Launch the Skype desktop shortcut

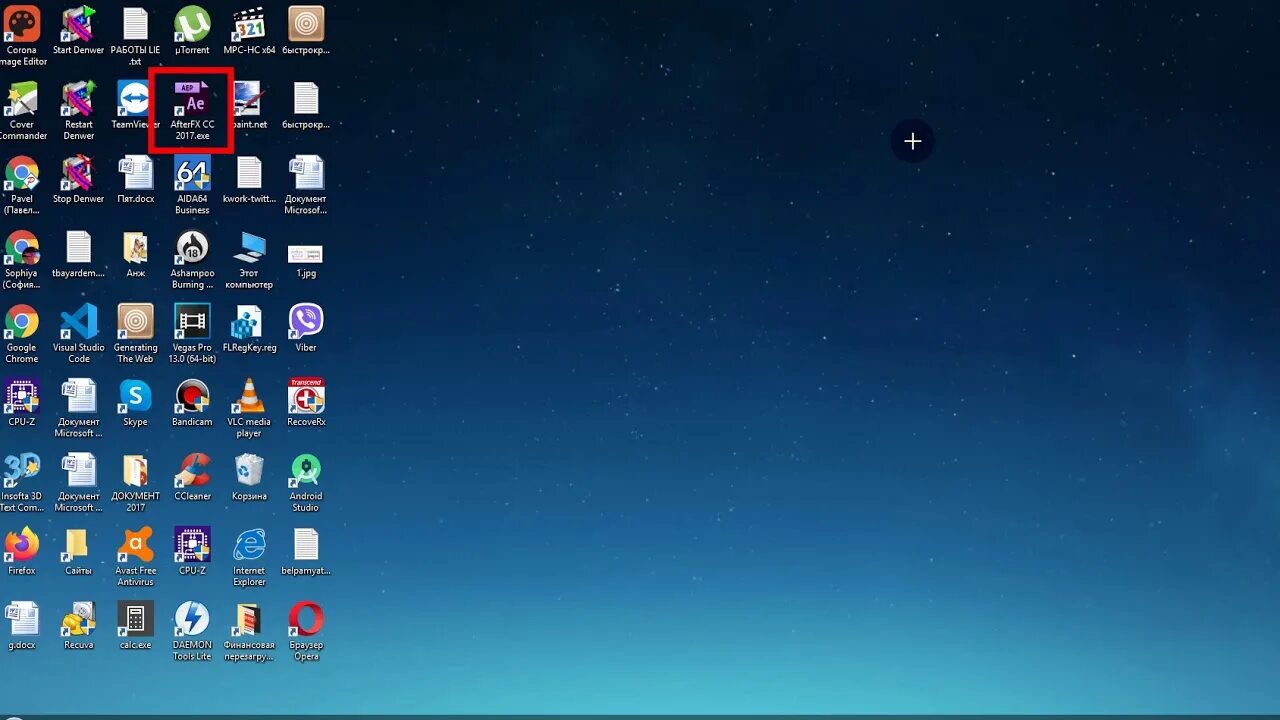[135, 403]
